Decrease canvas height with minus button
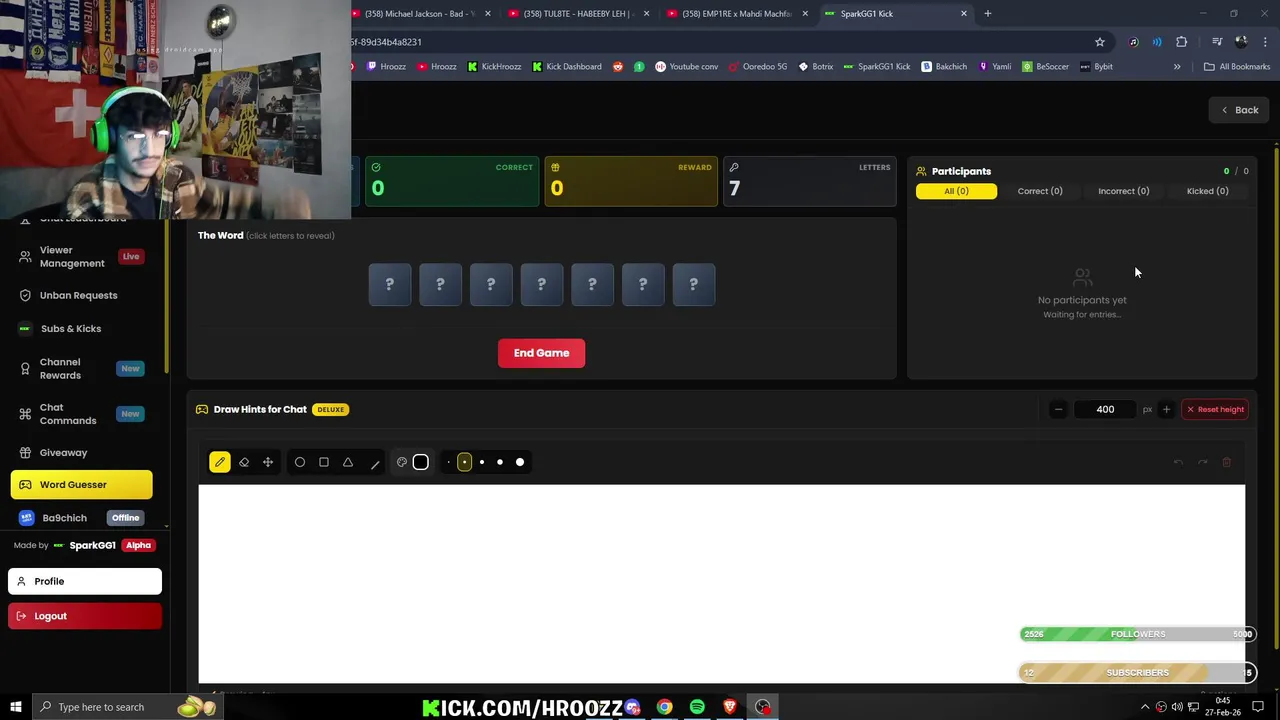Image resolution: width=1280 pixels, height=720 pixels. [1058, 409]
